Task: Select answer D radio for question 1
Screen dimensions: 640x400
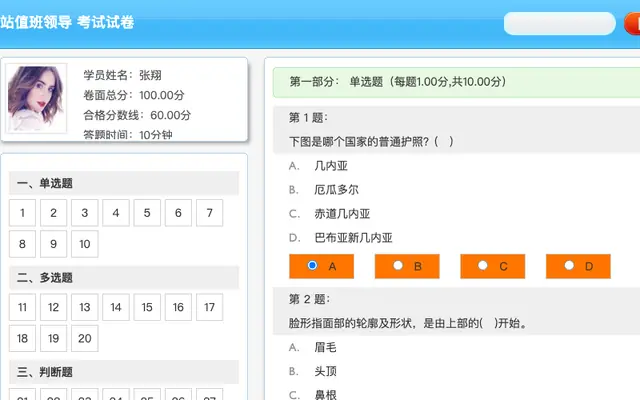Action: tap(569, 265)
